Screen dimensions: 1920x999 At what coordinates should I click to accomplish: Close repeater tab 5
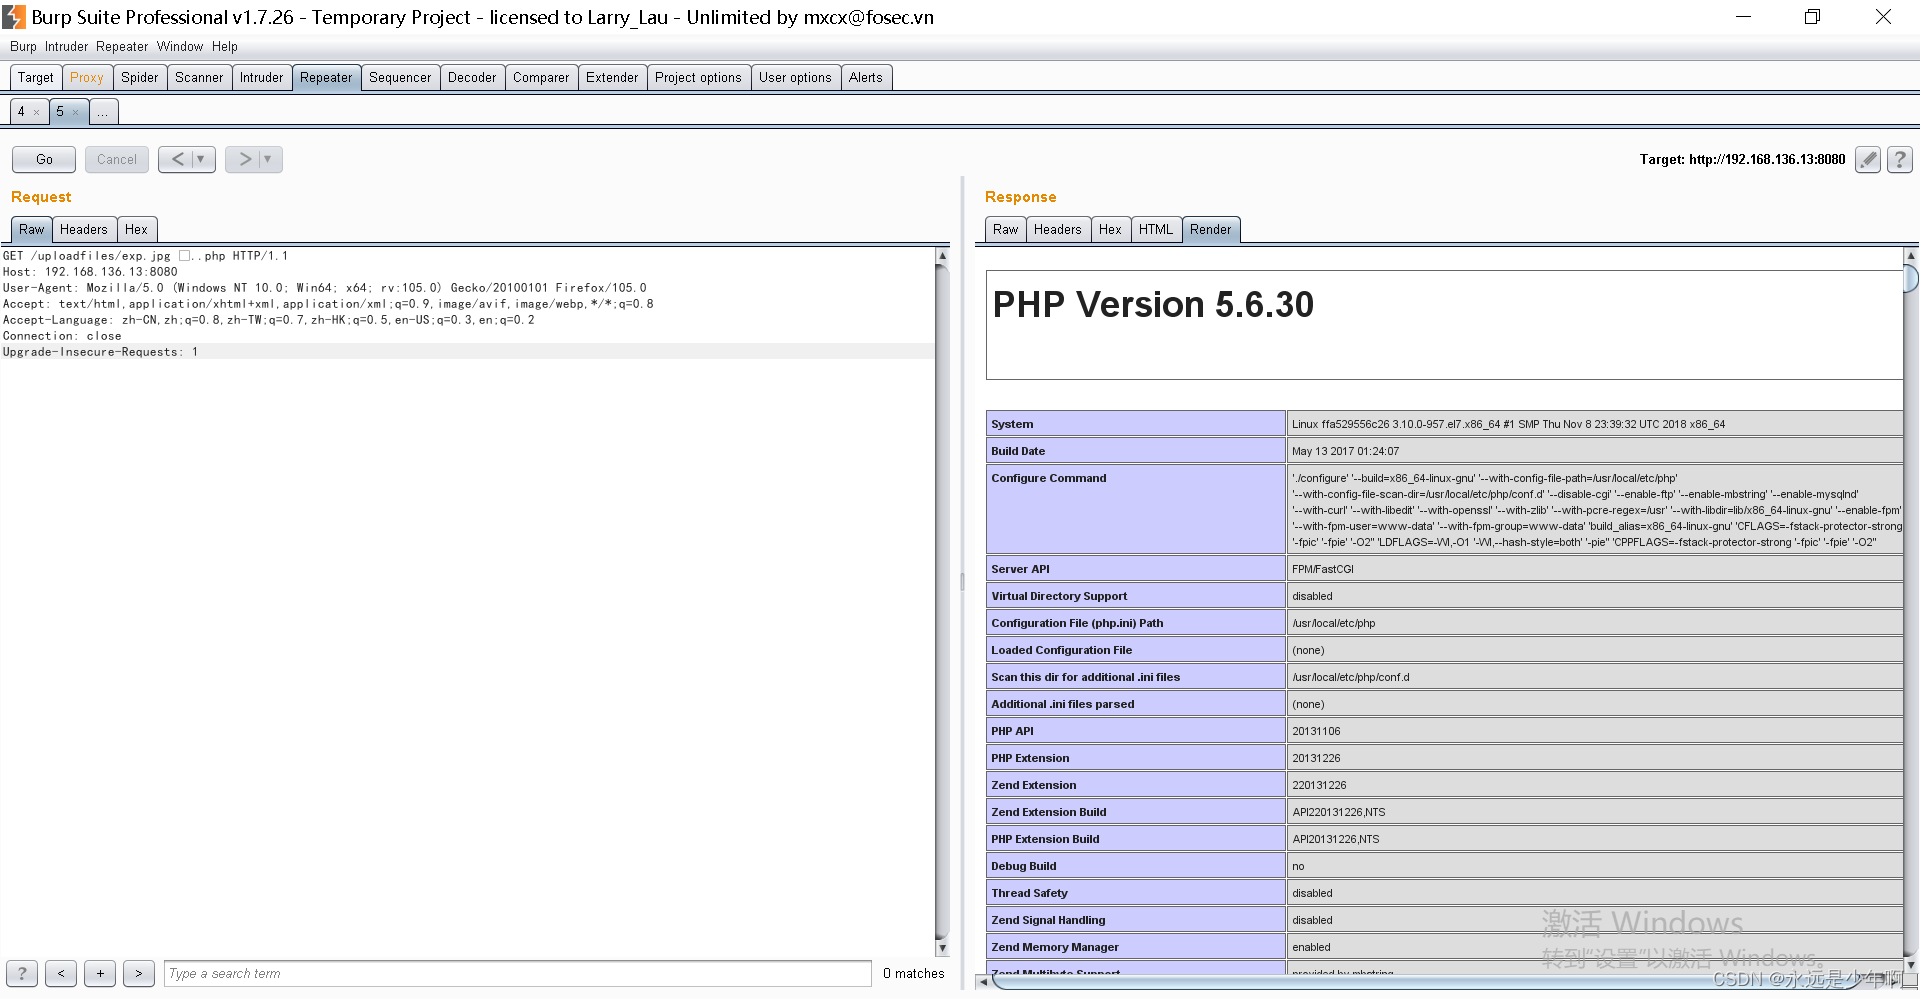76,112
